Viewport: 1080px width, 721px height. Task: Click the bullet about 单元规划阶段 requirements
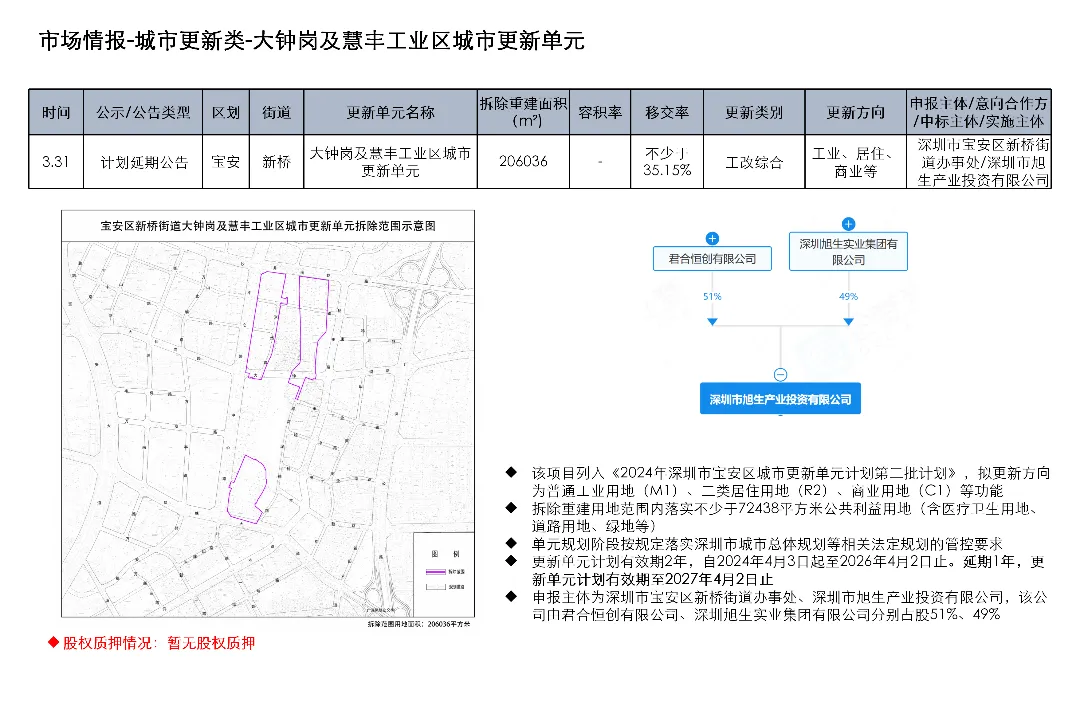[767, 544]
